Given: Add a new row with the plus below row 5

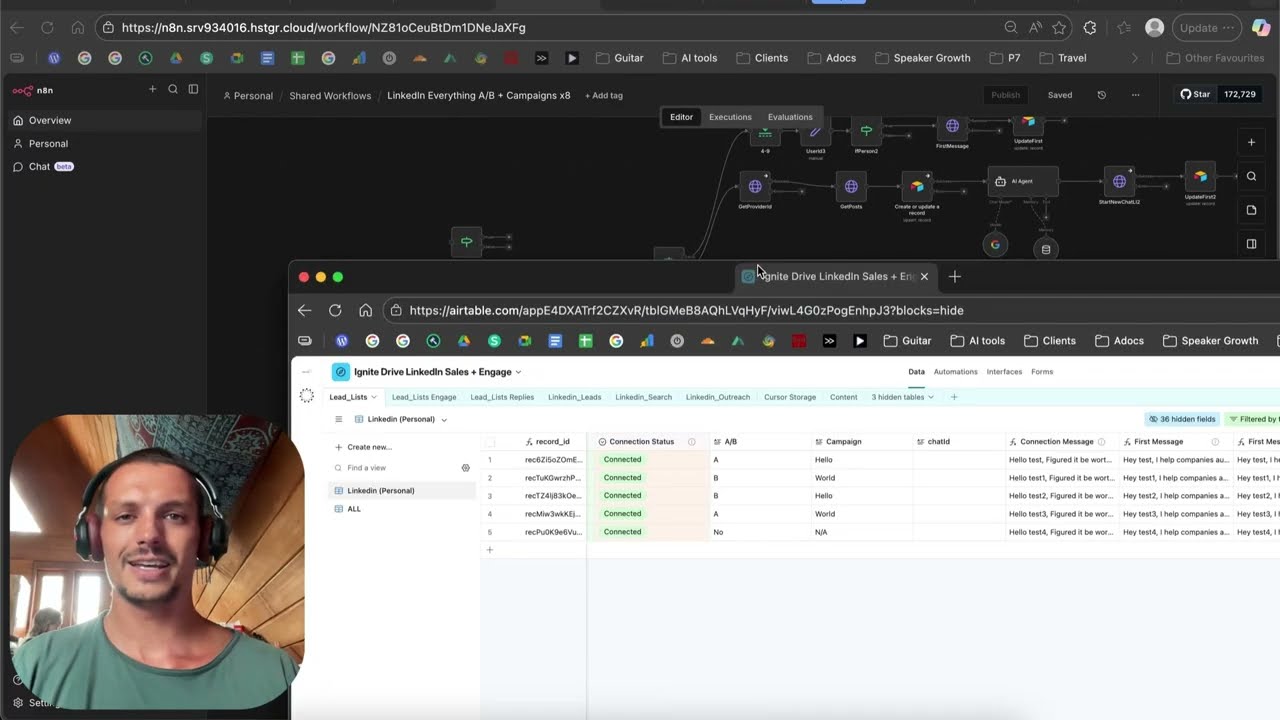Looking at the screenshot, I should (489, 549).
